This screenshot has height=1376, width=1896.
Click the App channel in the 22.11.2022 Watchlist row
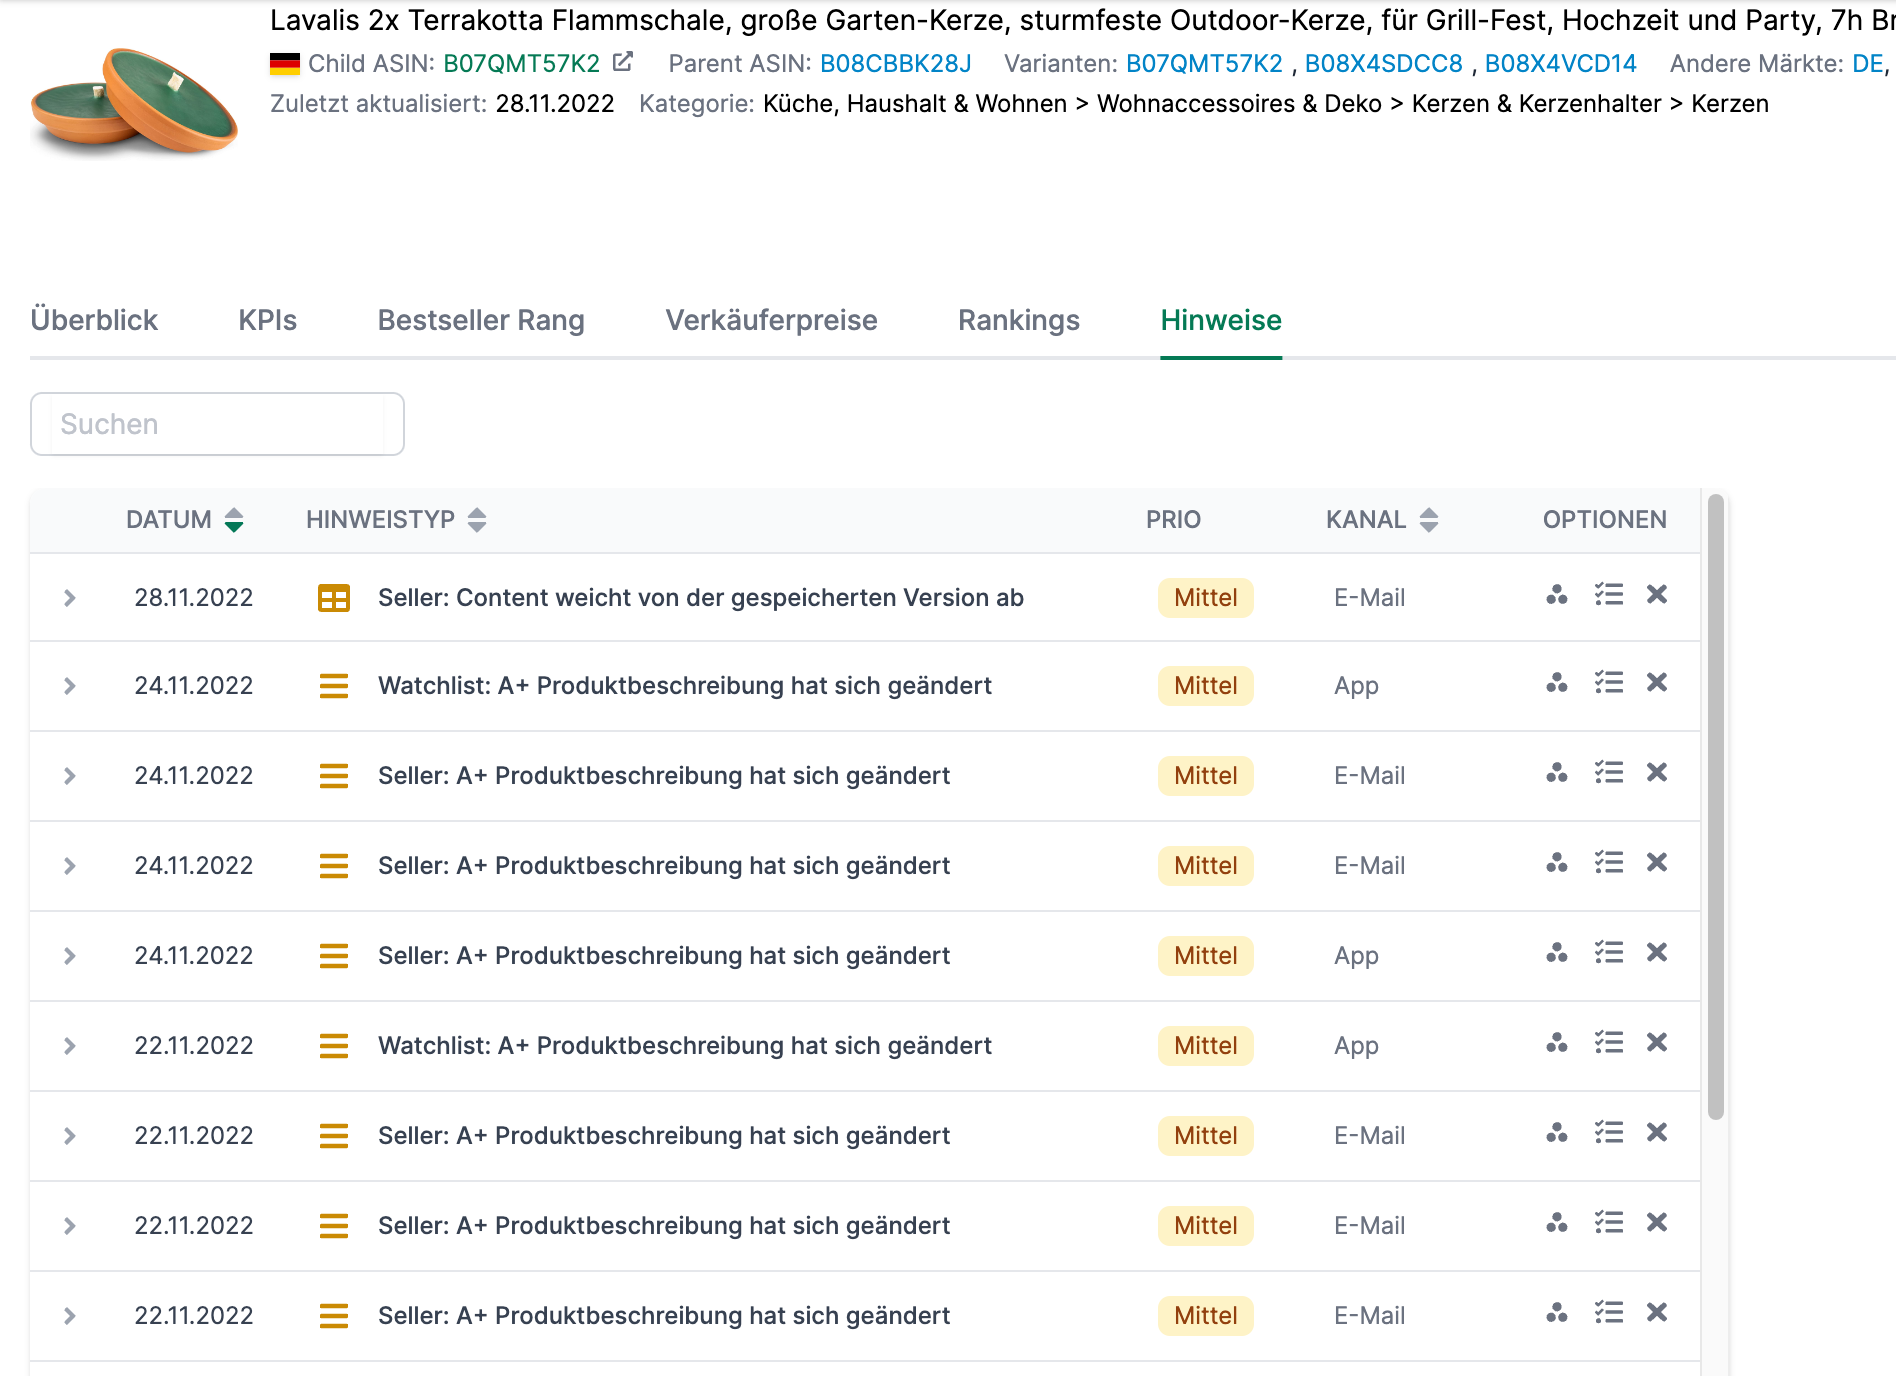(1356, 1046)
